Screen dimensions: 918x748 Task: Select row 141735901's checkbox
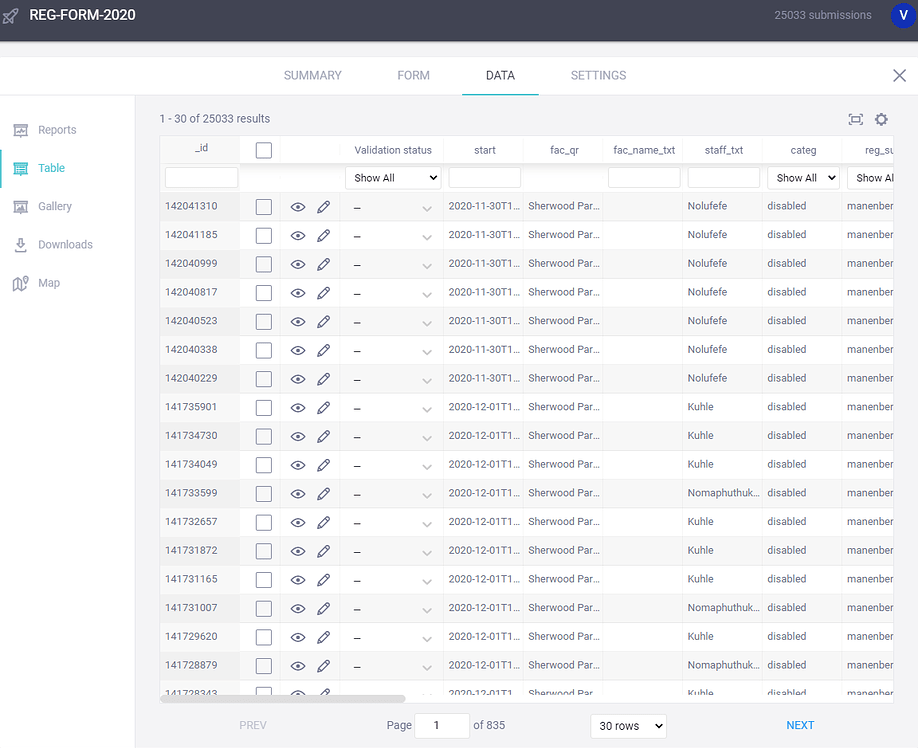tap(265, 407)
